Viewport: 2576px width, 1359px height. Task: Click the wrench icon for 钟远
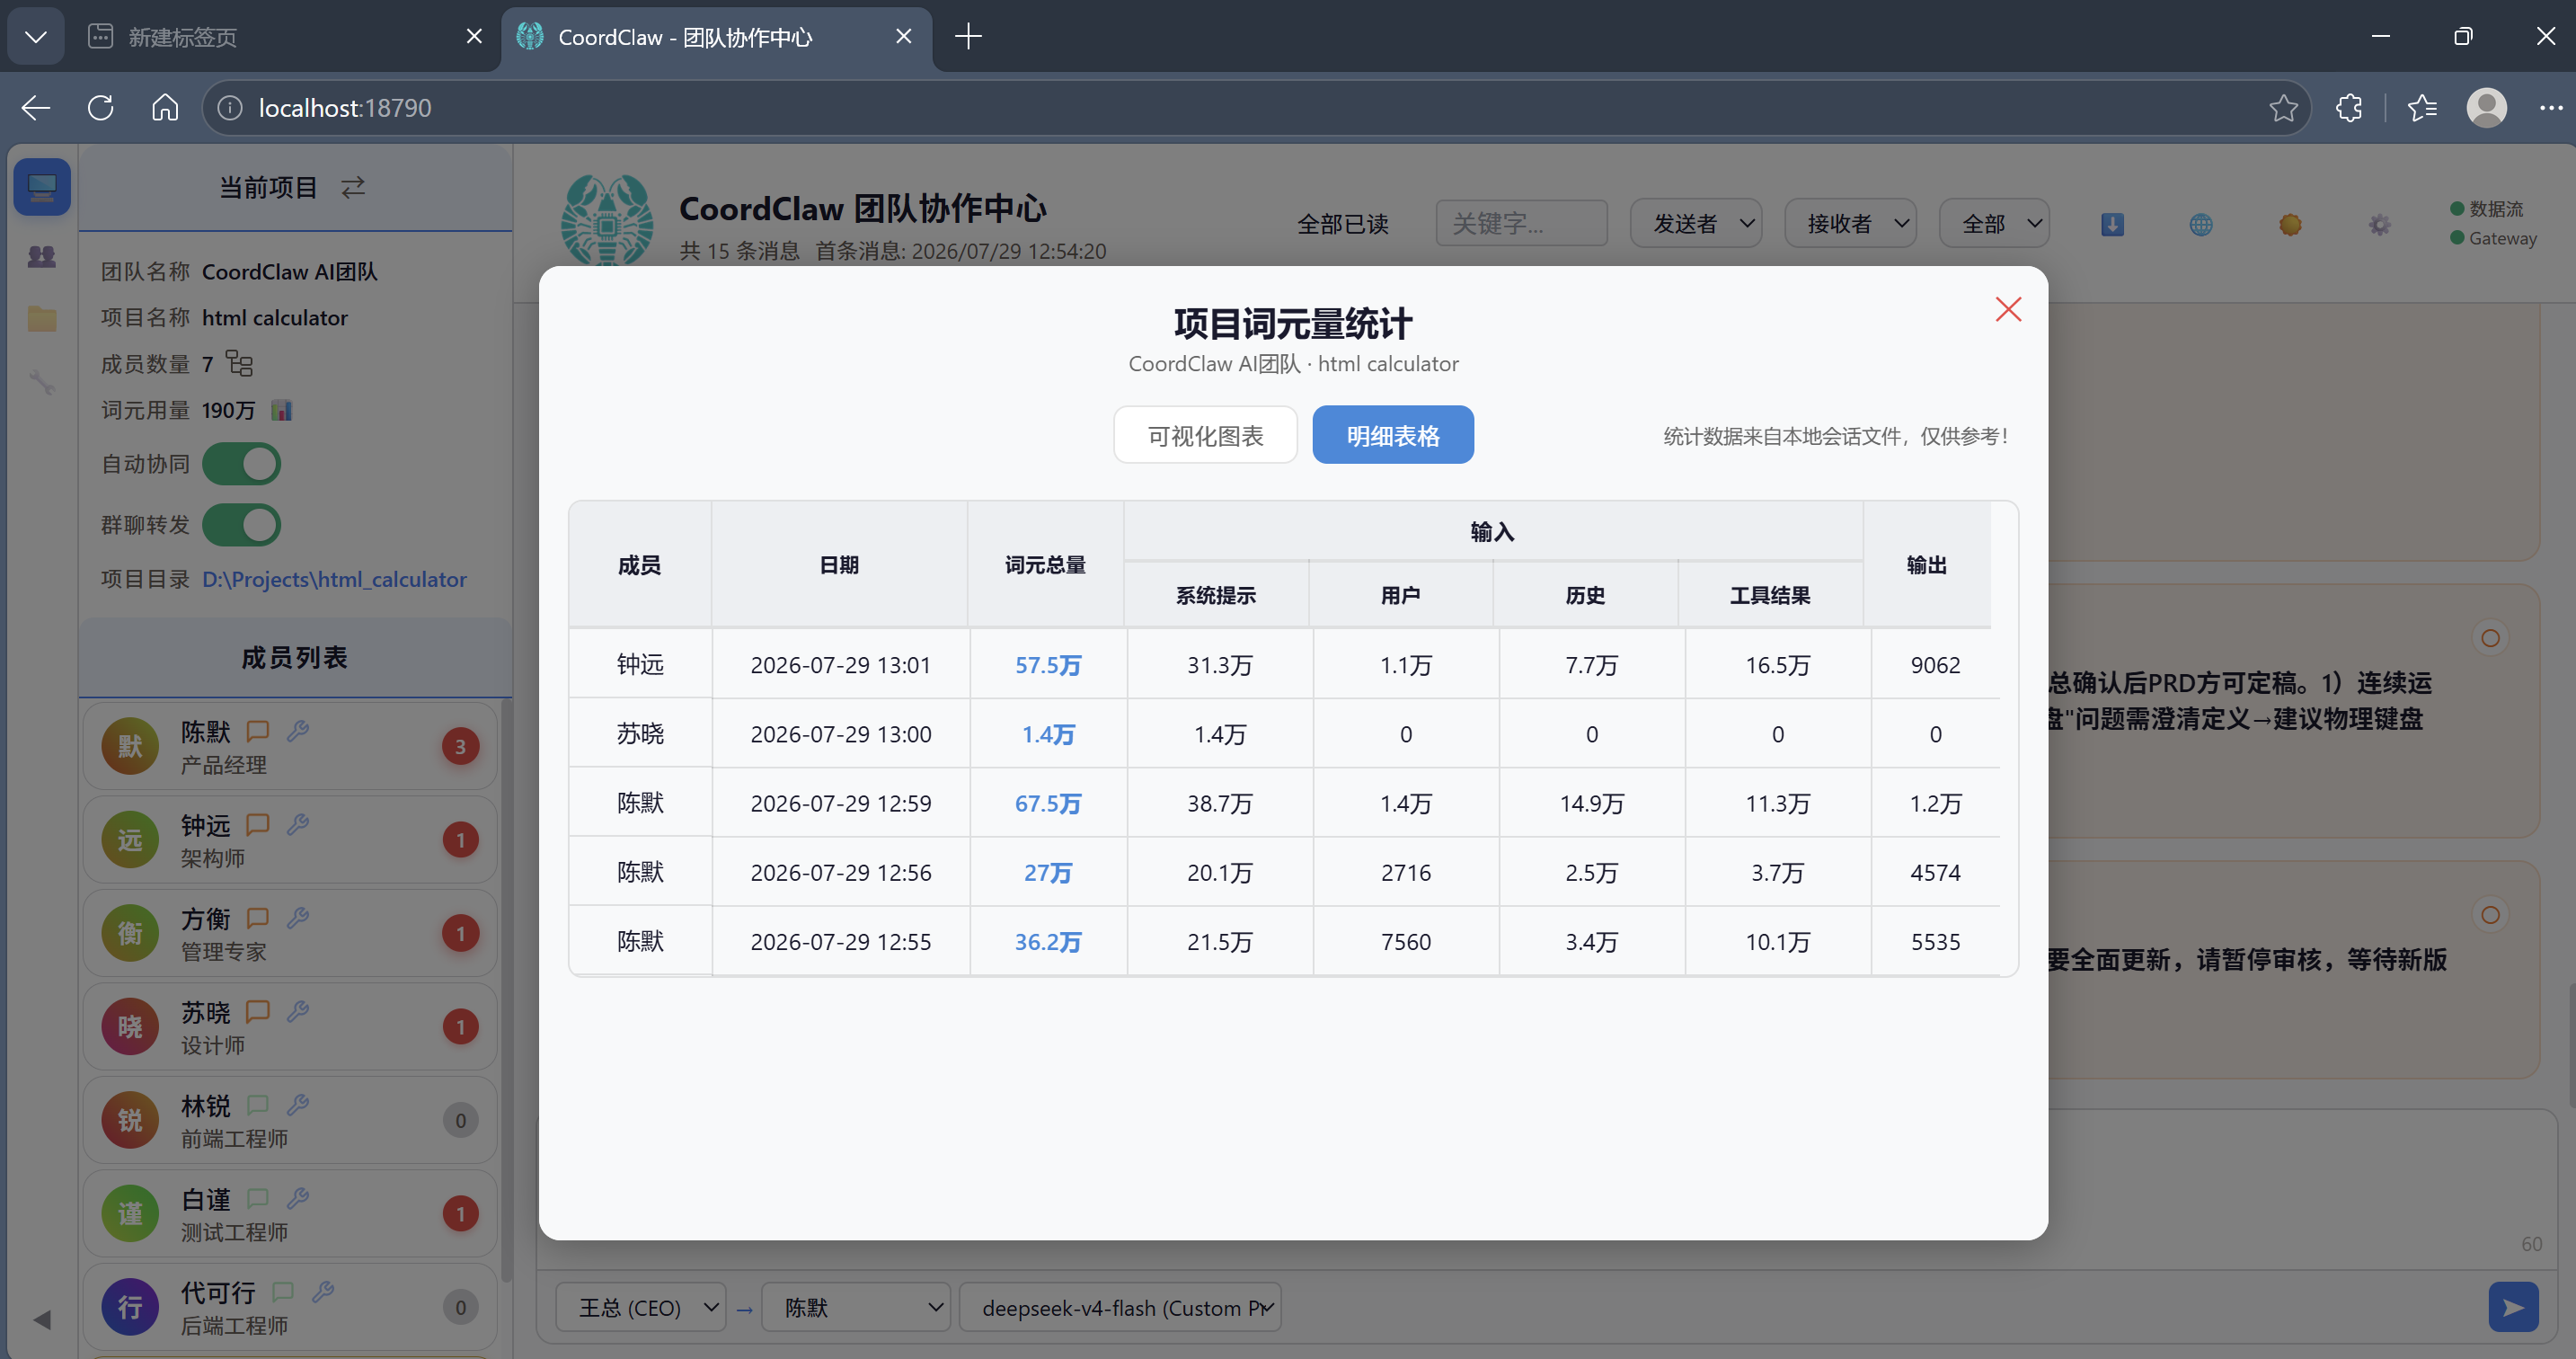(x=297, y=824)
